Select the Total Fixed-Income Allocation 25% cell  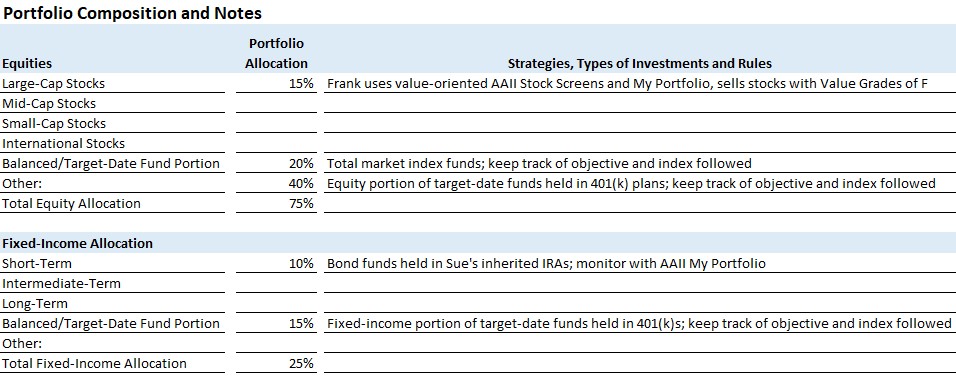pyautogui.click(x=276, y=364)
